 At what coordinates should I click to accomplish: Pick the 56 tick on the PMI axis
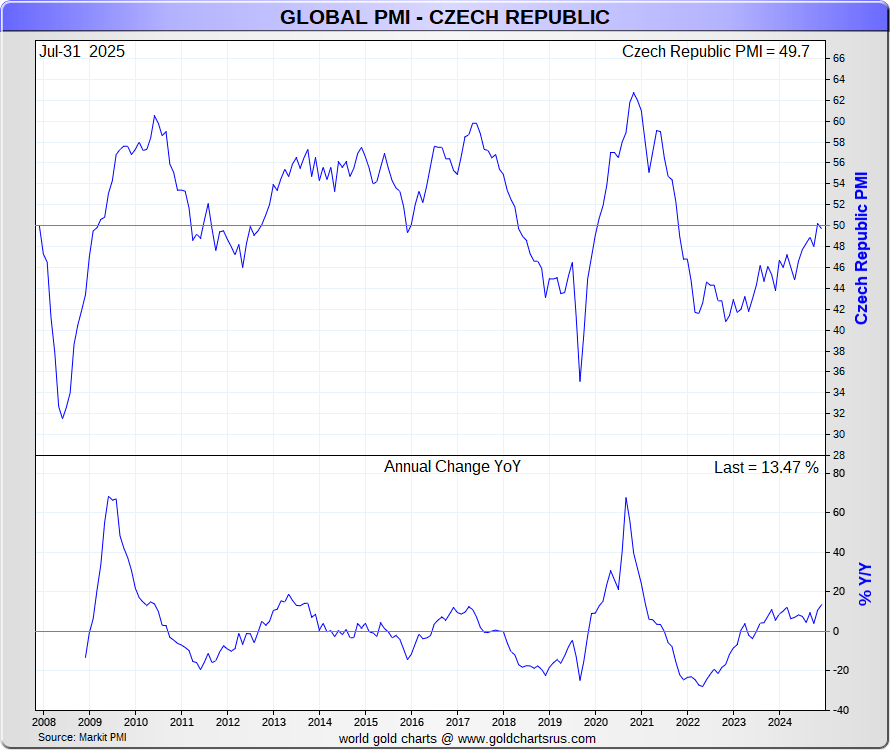point(839,163)
